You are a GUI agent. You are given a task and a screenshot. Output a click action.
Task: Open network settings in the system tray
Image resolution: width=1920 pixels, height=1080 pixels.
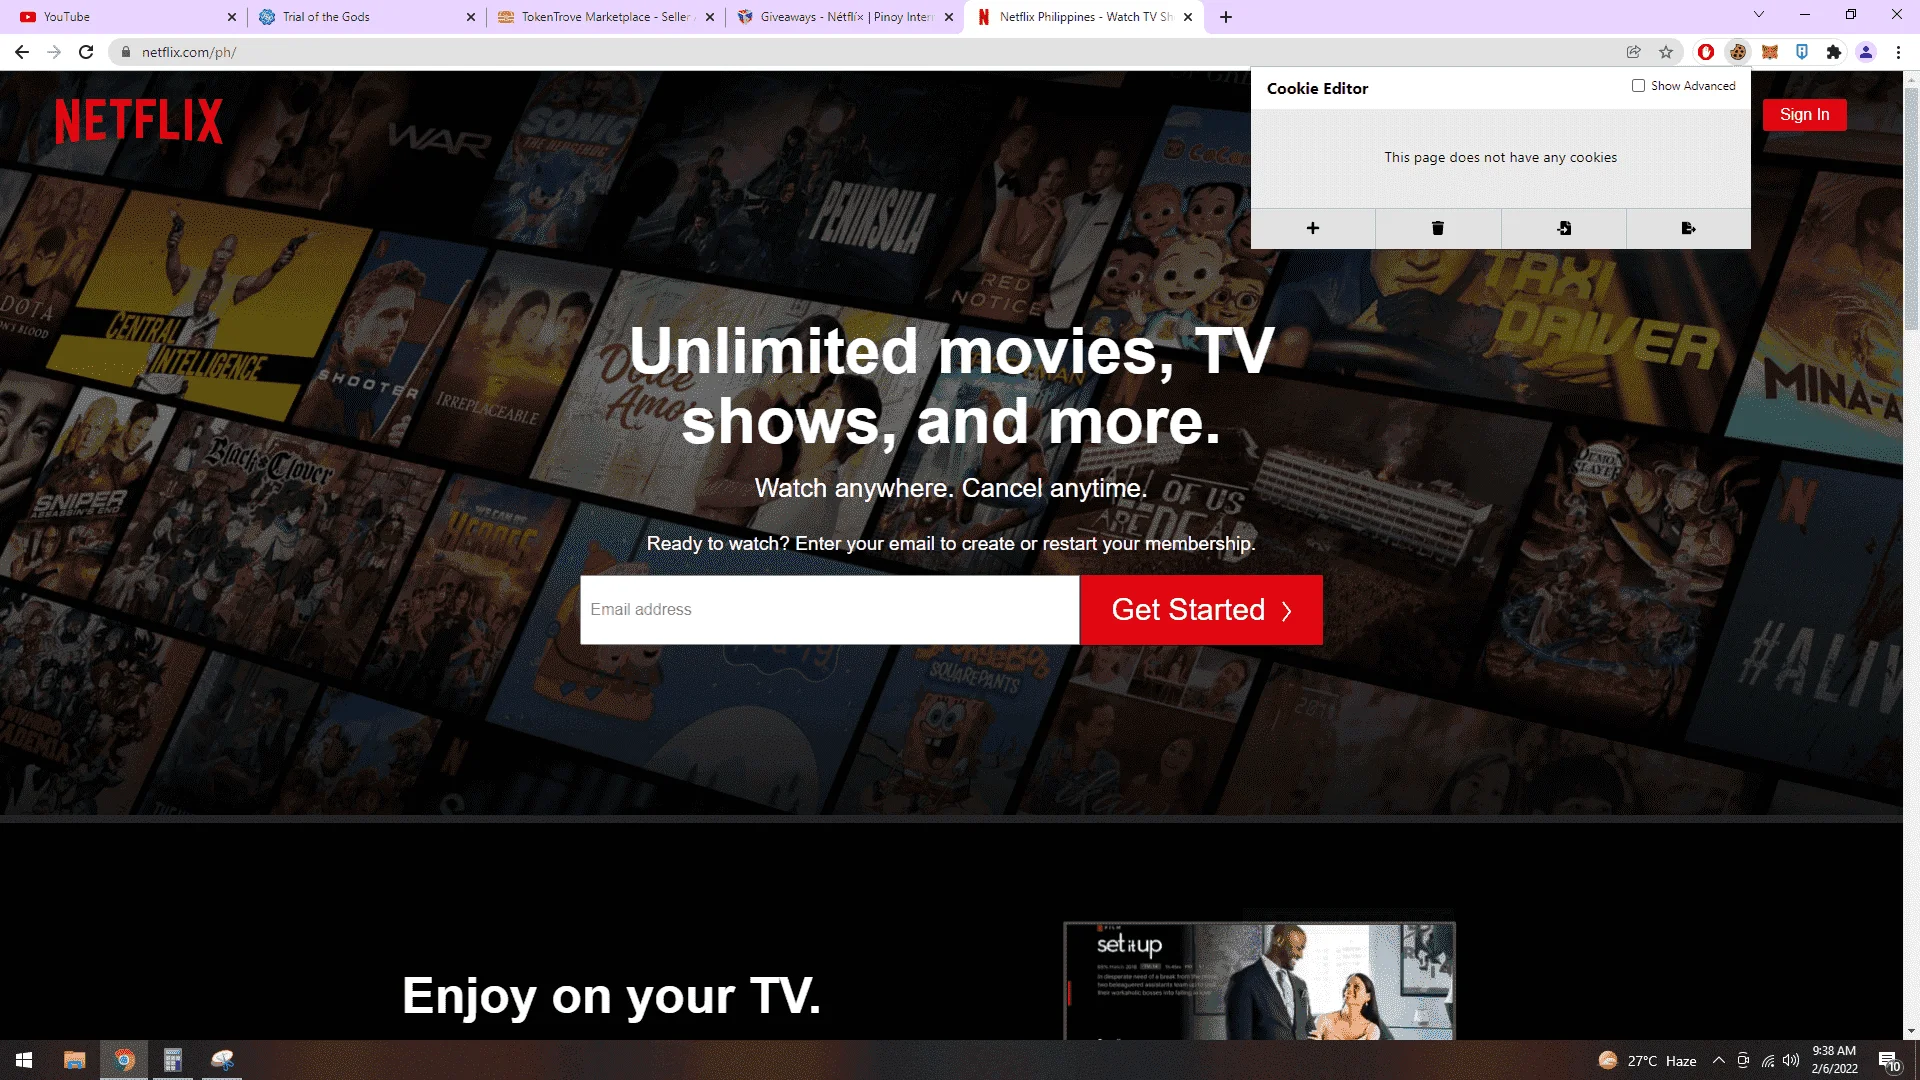[x=1768, y=1061]
